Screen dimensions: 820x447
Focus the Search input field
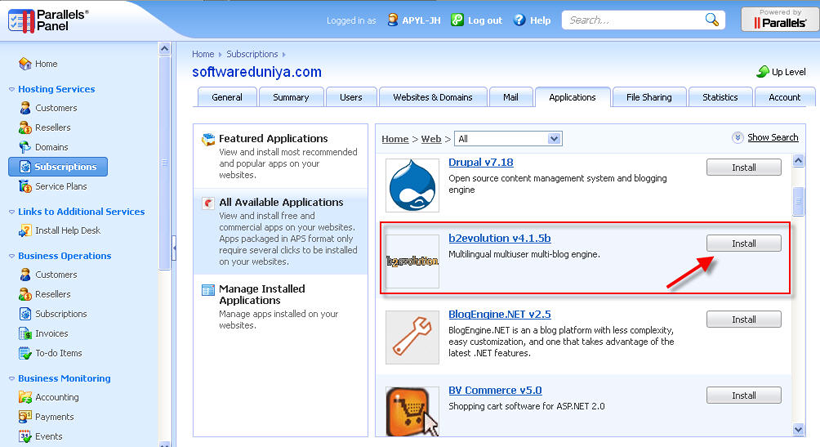tap(633, 20)
